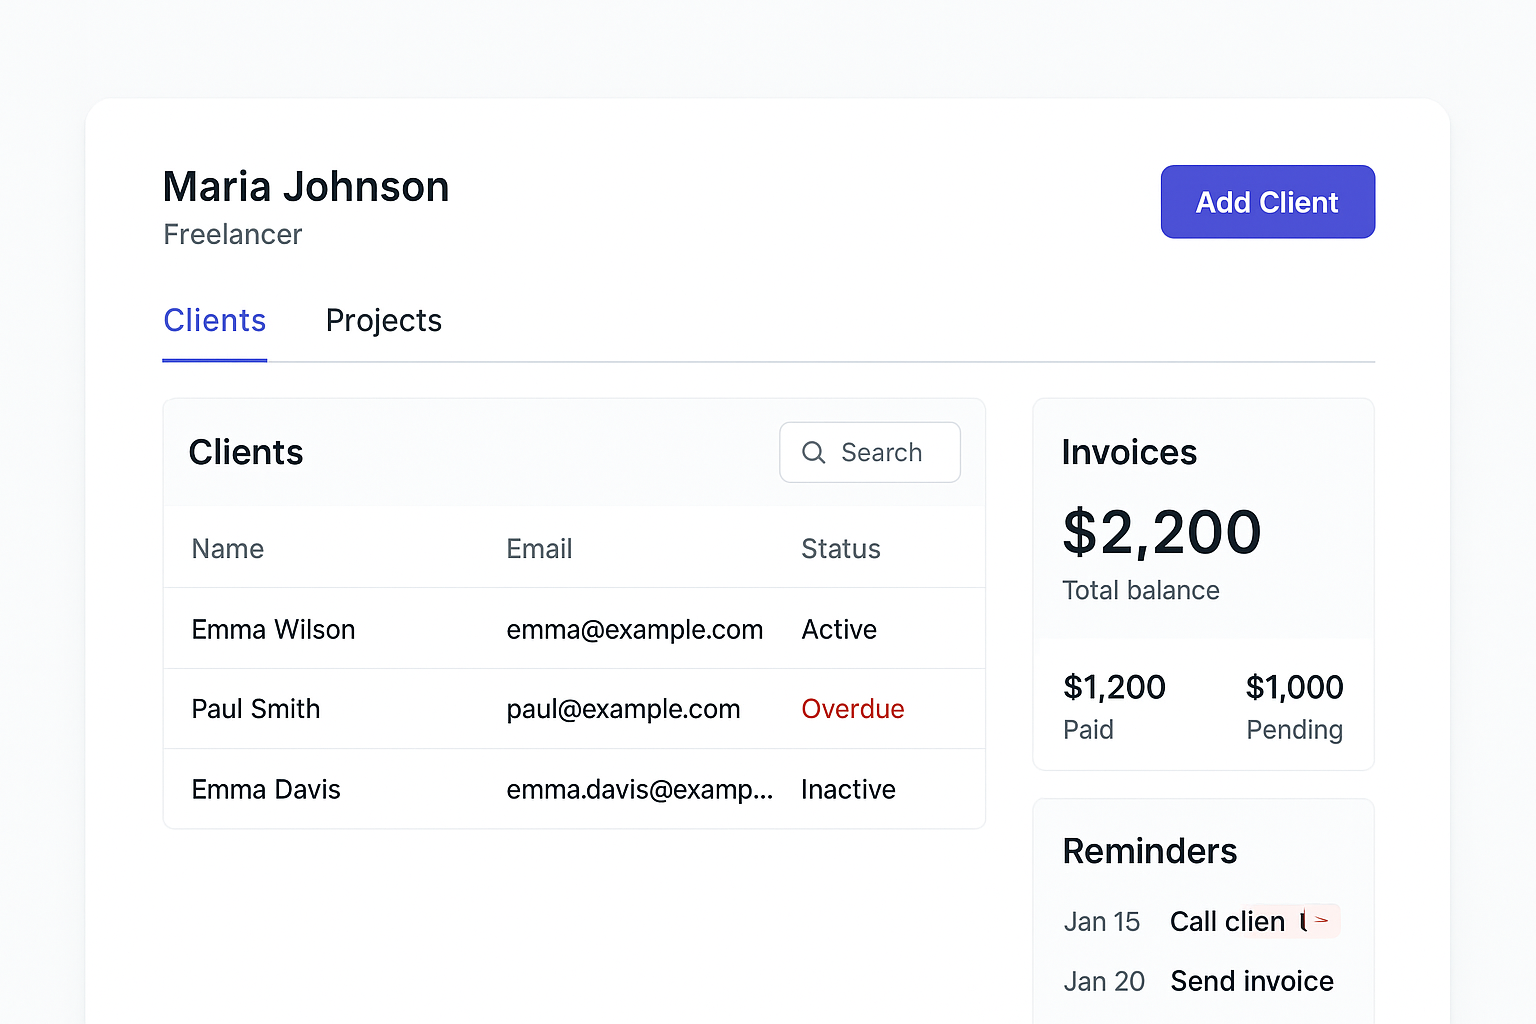Open the Emma Wilson client row

pos(273,629)
